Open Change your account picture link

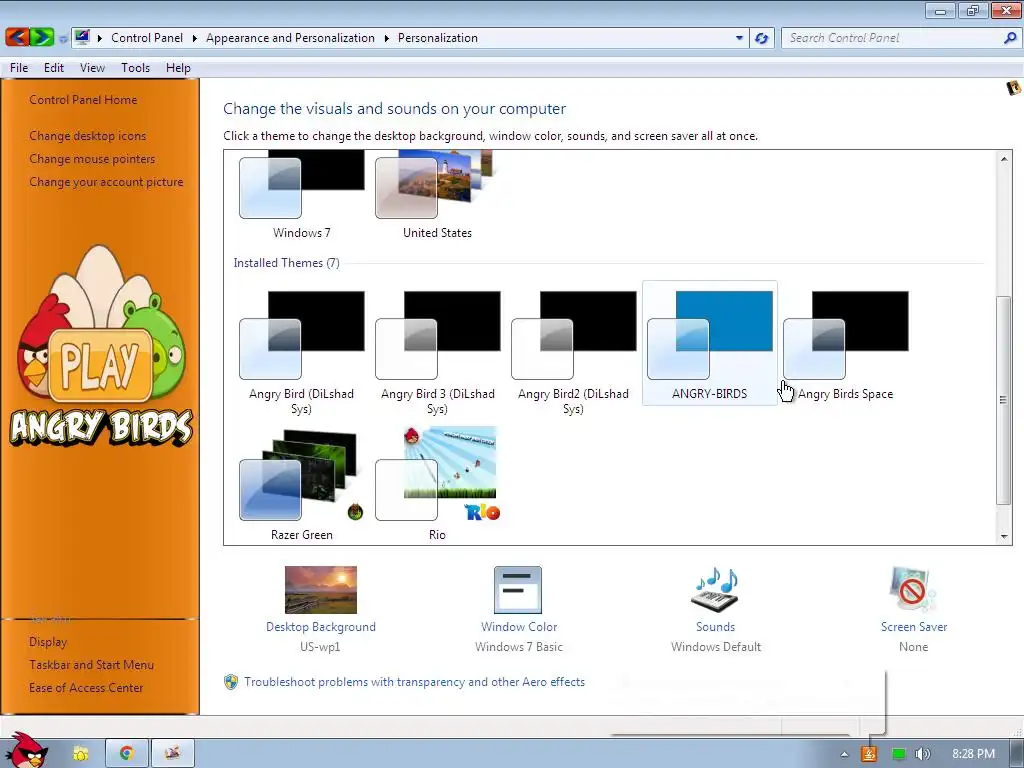(x=106, y=182)
